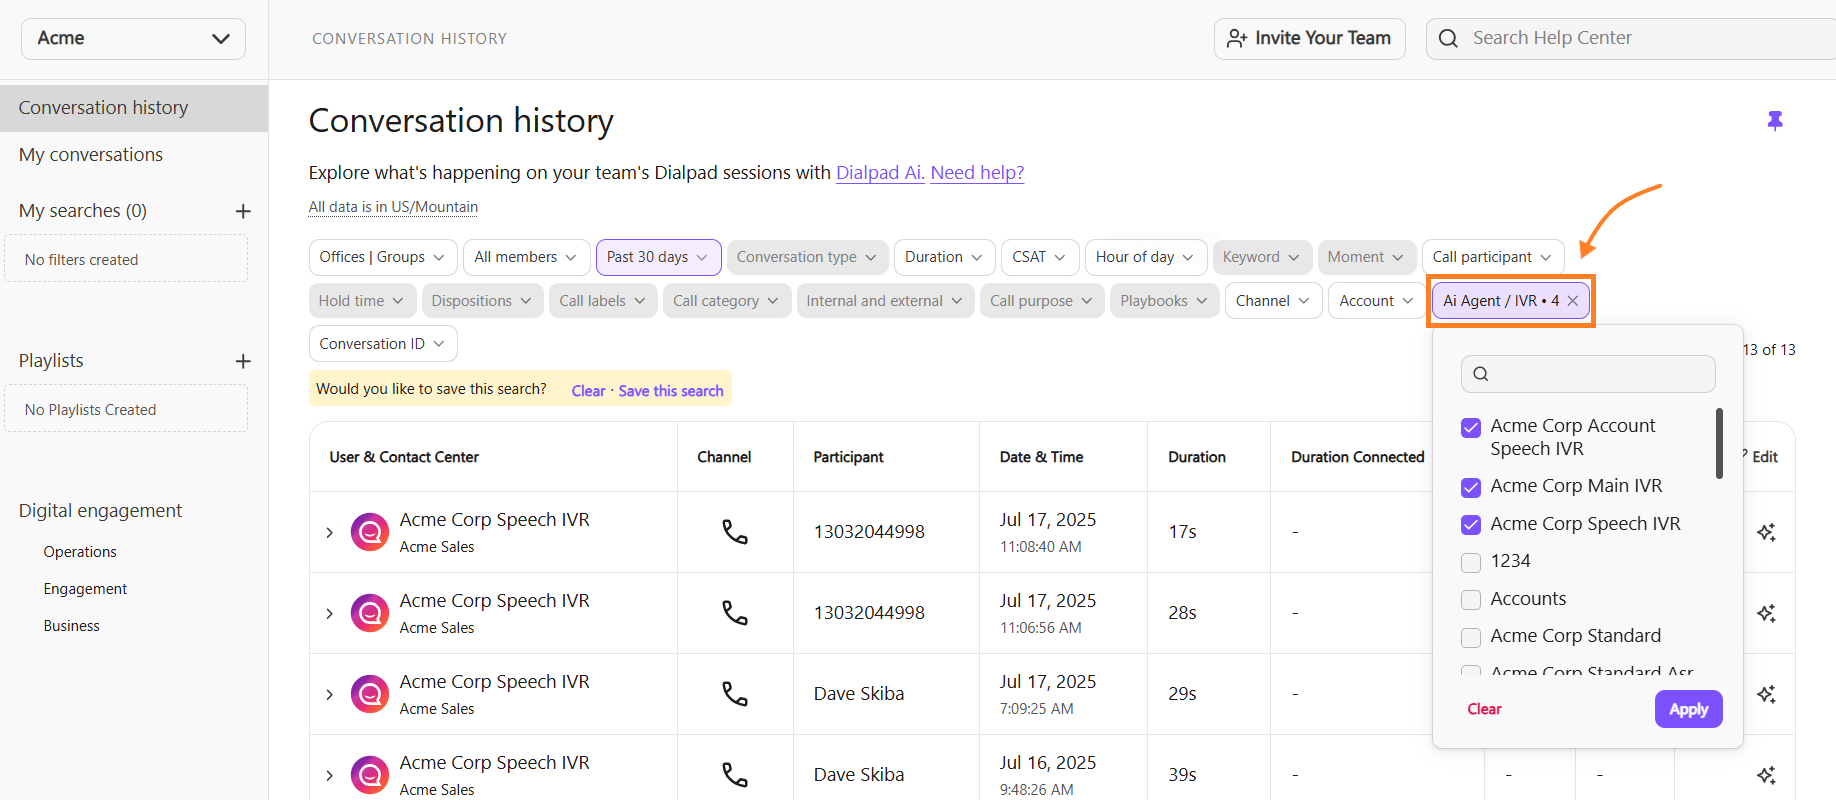Expand the Jul 17 7:09:25 AM conversation row
Viewport: 1836px width, 800px height.
click(x=329, y=694)
